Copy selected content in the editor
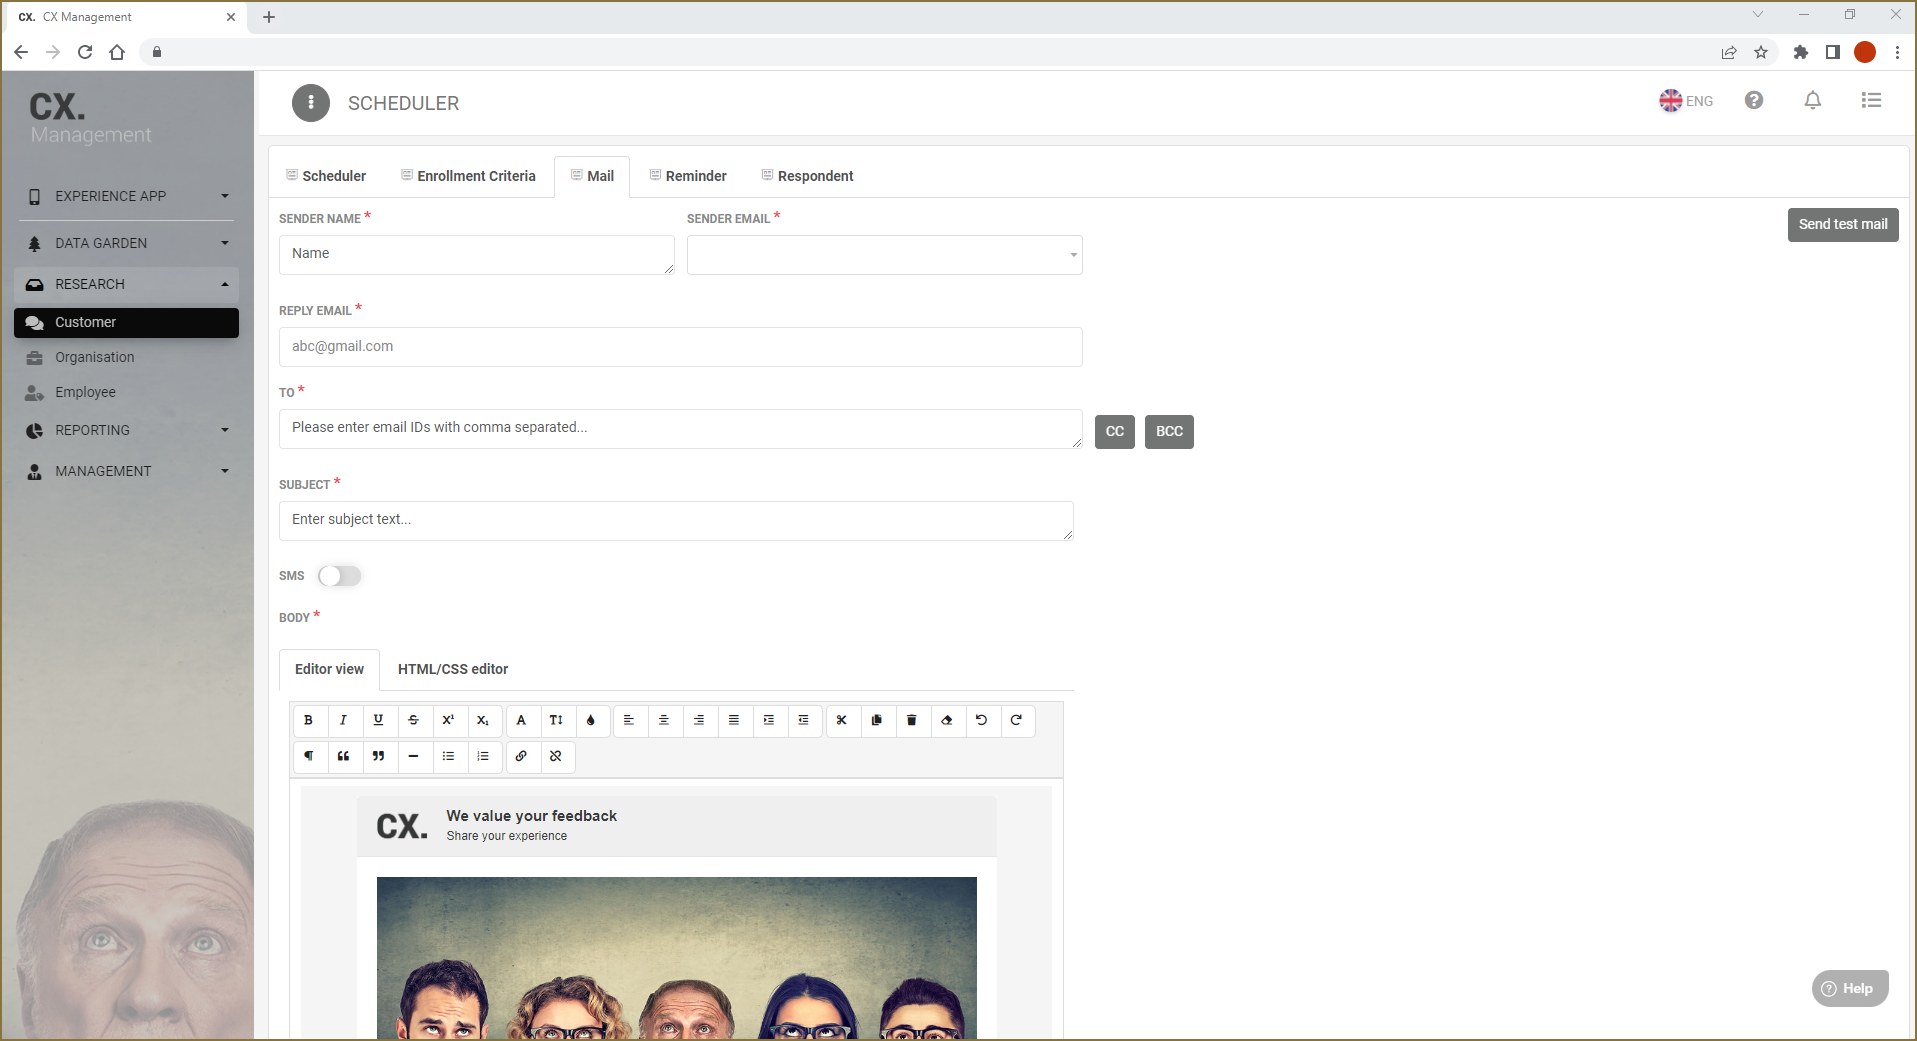This screenshot has width=1917, height=1041. tap(877, 720)
